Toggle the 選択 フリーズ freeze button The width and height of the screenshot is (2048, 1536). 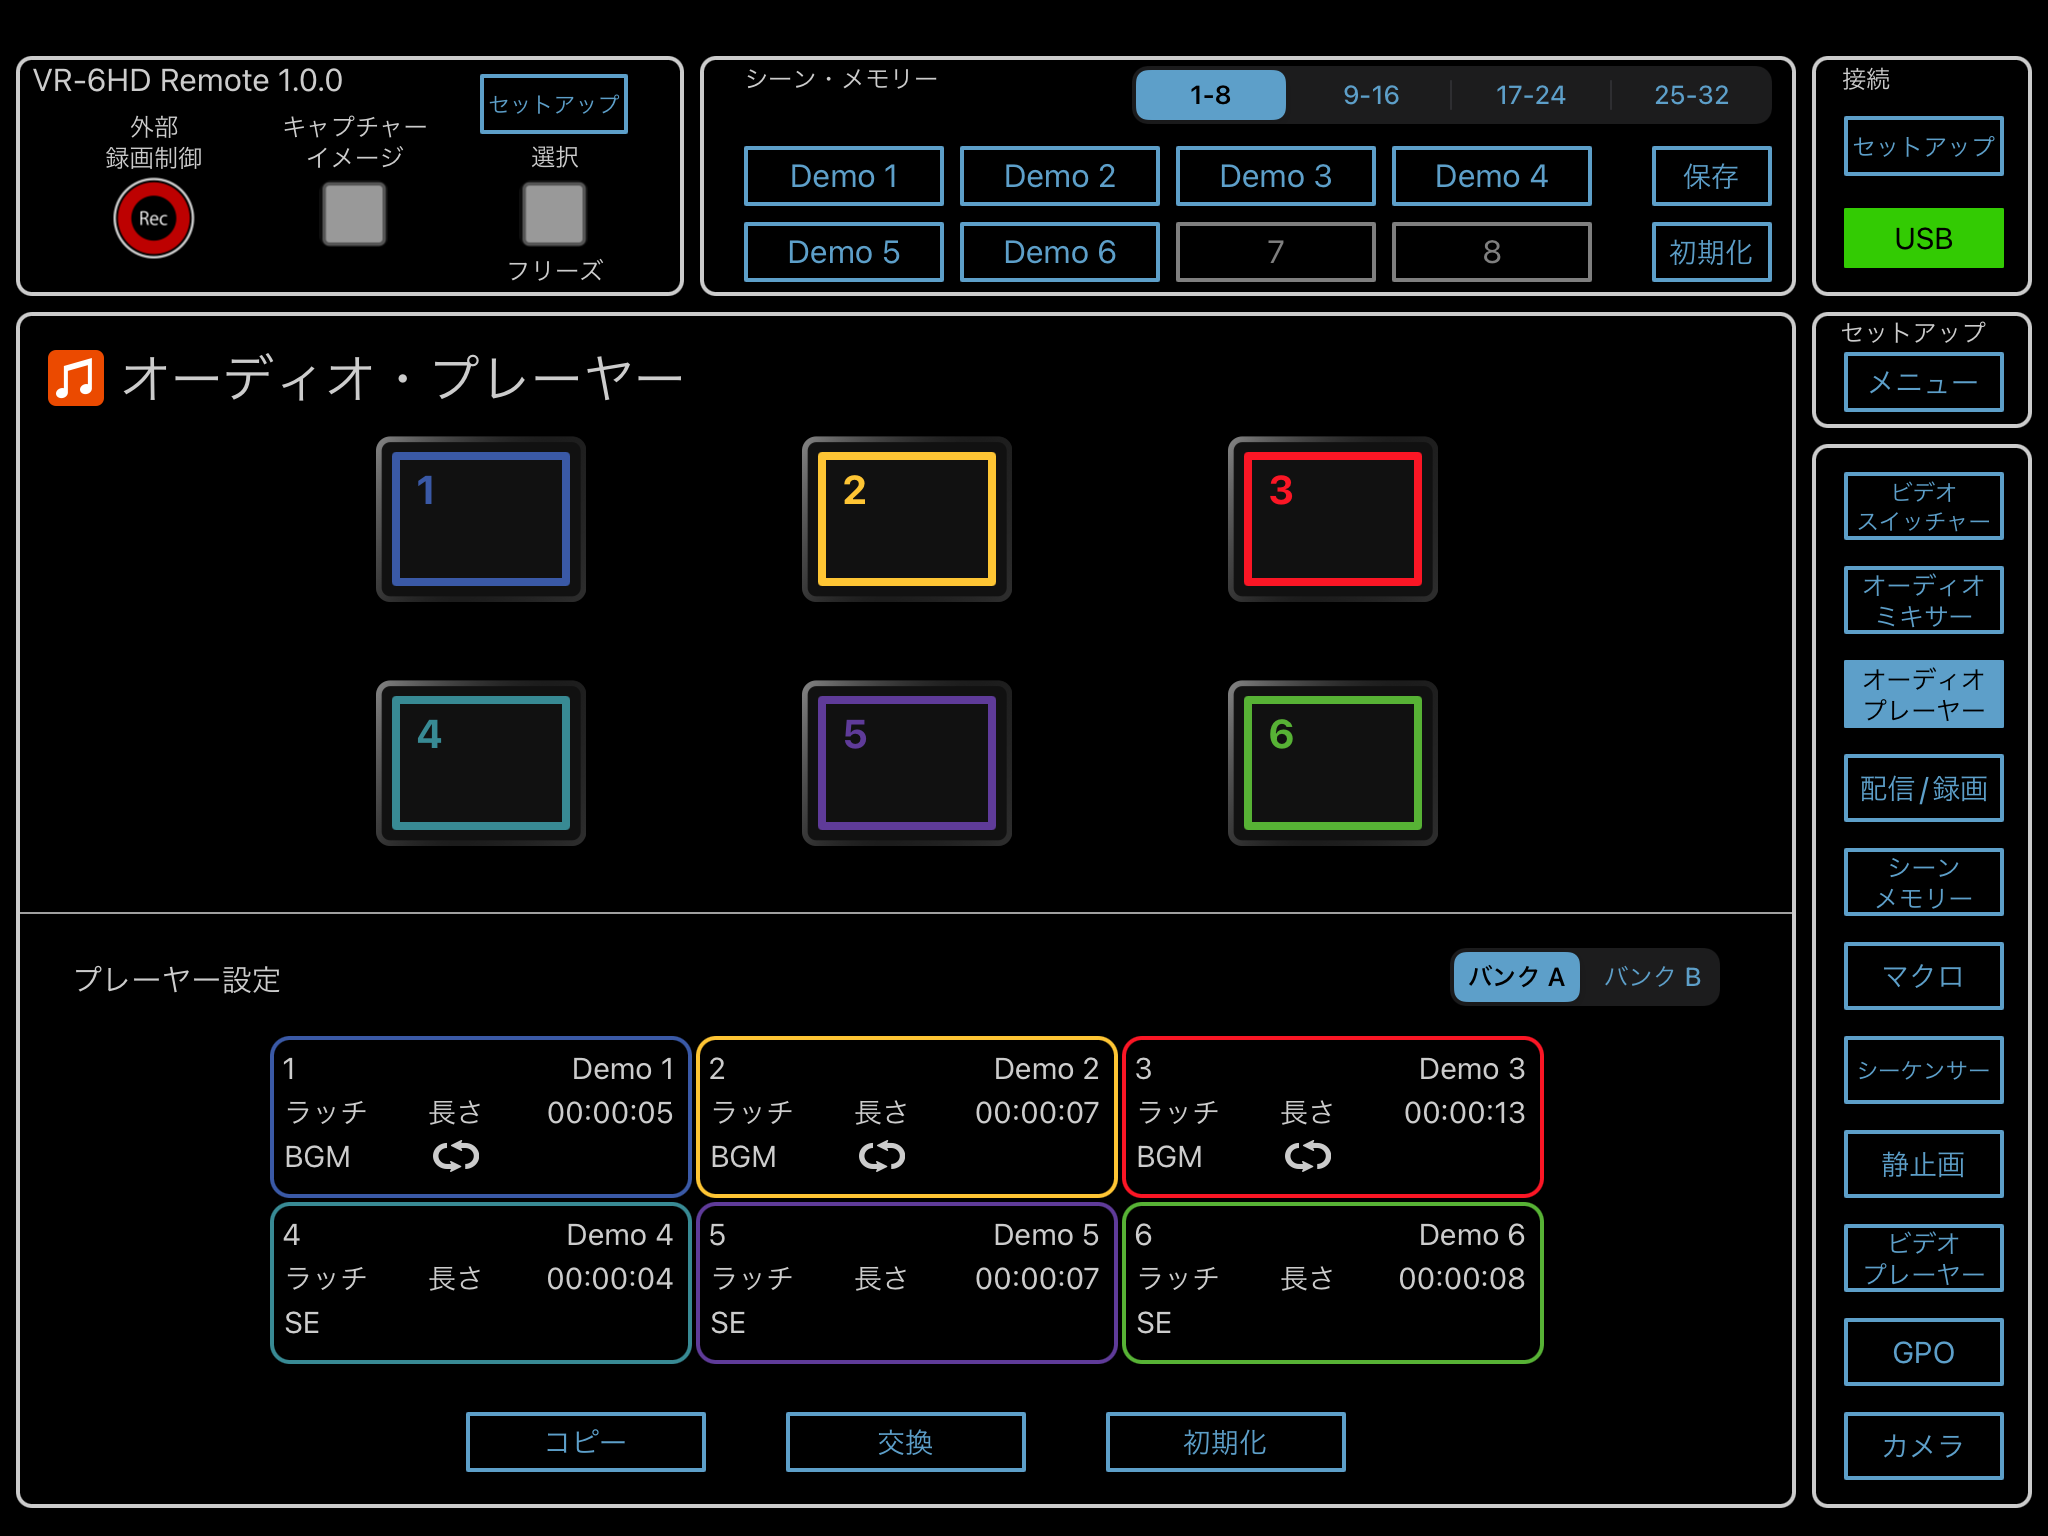pos(554,213)
